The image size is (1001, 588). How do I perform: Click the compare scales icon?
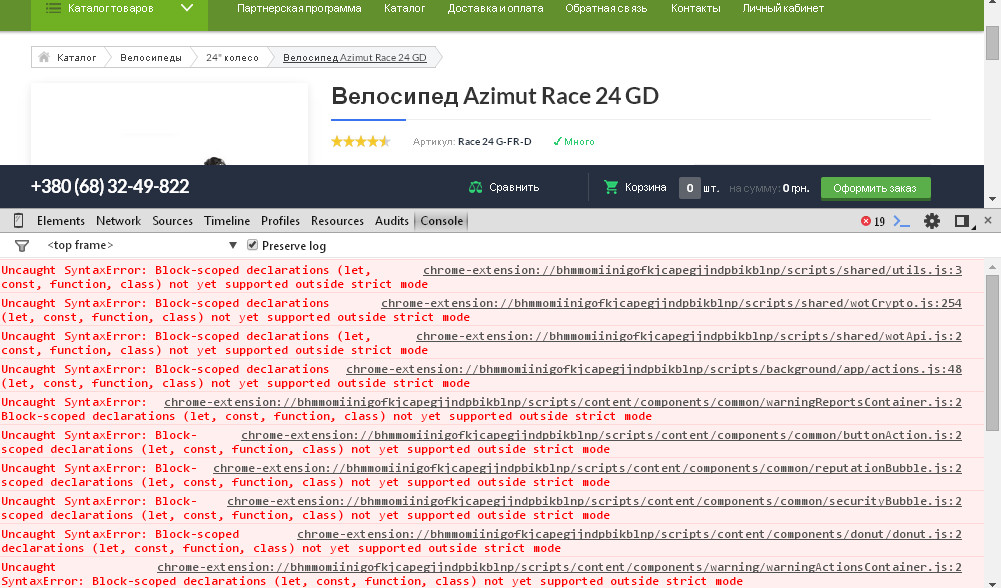[x=475, y=187]
